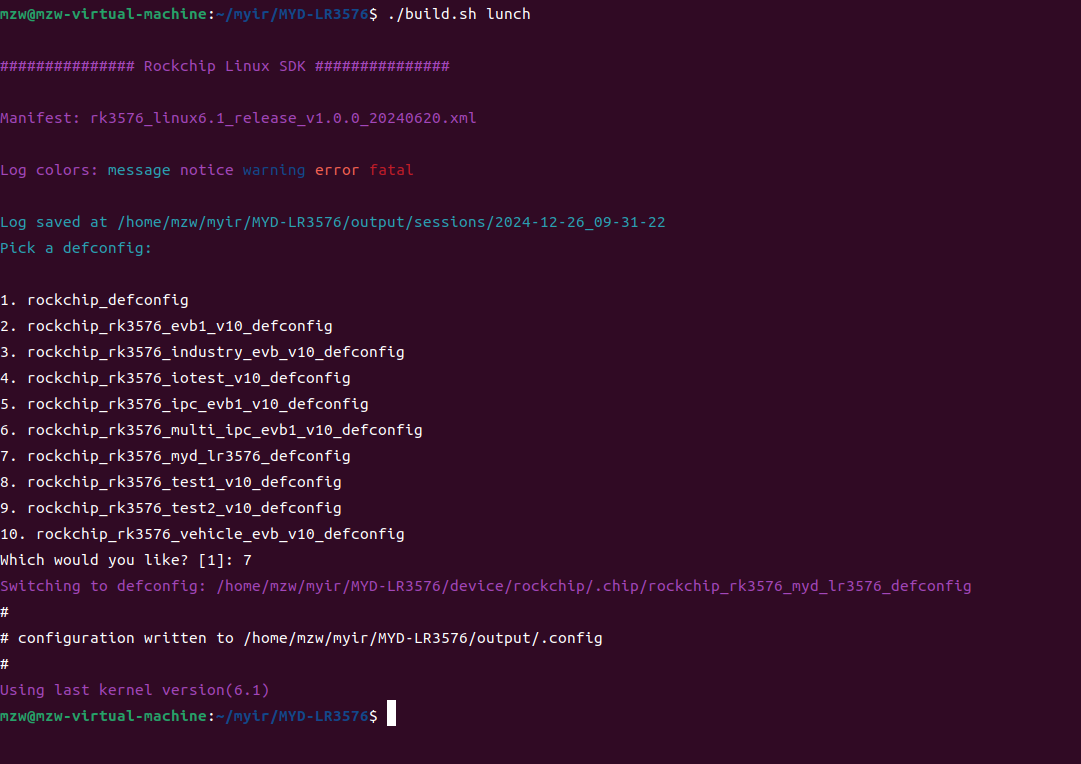Click the blue 'warning' log color word

pyautogui.click(x=274, y=170)
